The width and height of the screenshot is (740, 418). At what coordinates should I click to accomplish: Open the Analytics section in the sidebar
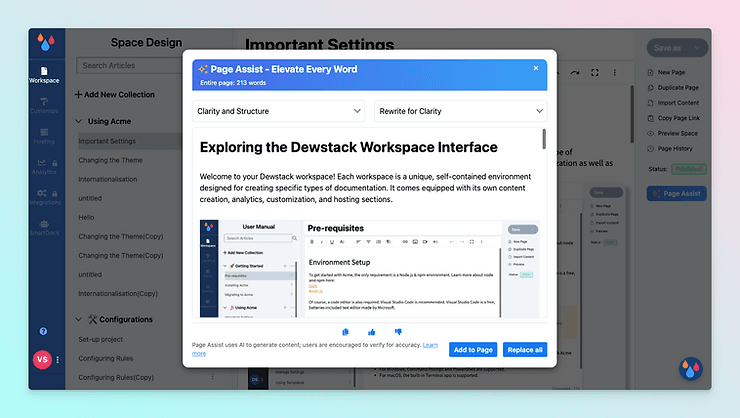point(44,167)
